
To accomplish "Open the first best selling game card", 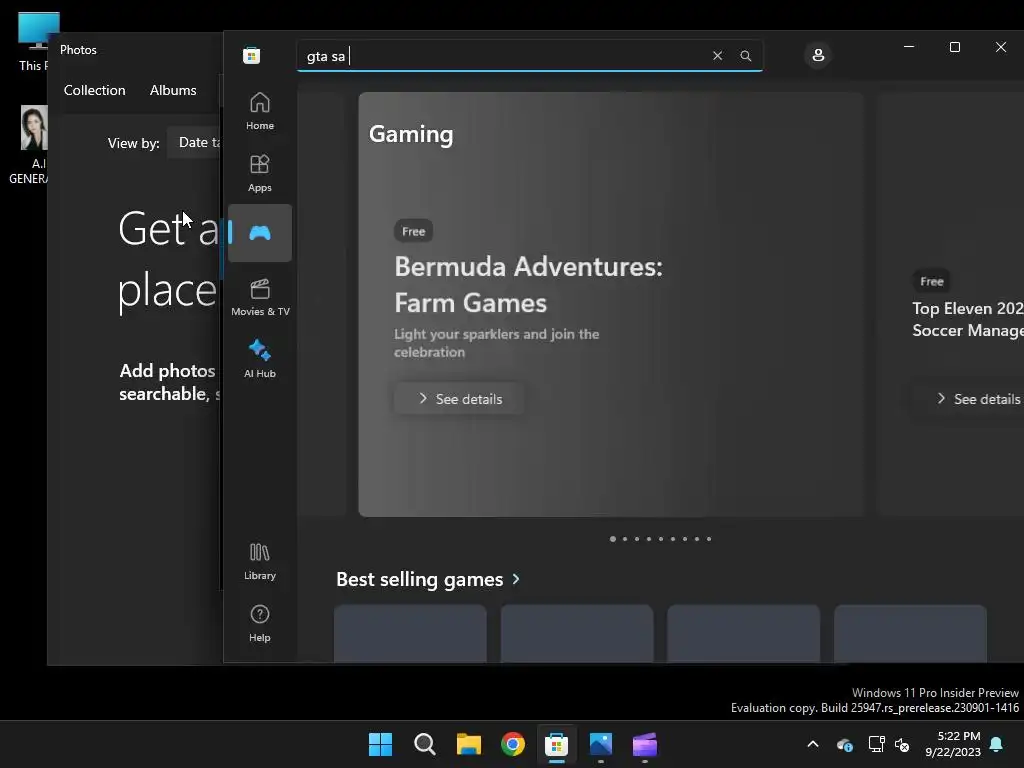I will pos(410,633).
